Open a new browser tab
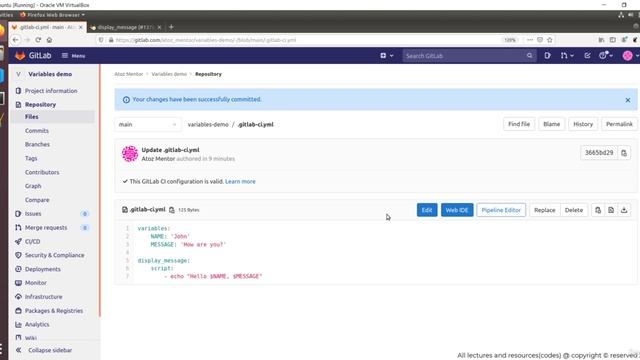Screen dimensions: 640x360 point(171,27)
